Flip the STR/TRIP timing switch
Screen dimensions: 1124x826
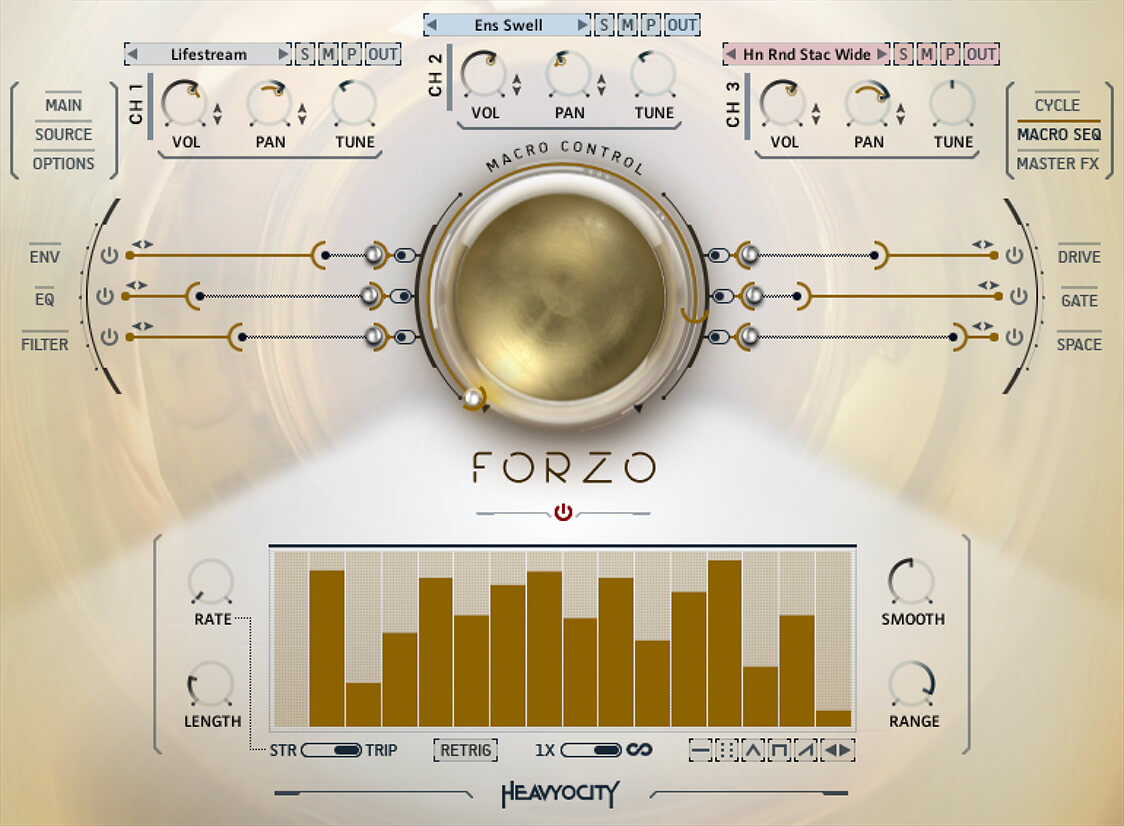[x=332, y=750]
